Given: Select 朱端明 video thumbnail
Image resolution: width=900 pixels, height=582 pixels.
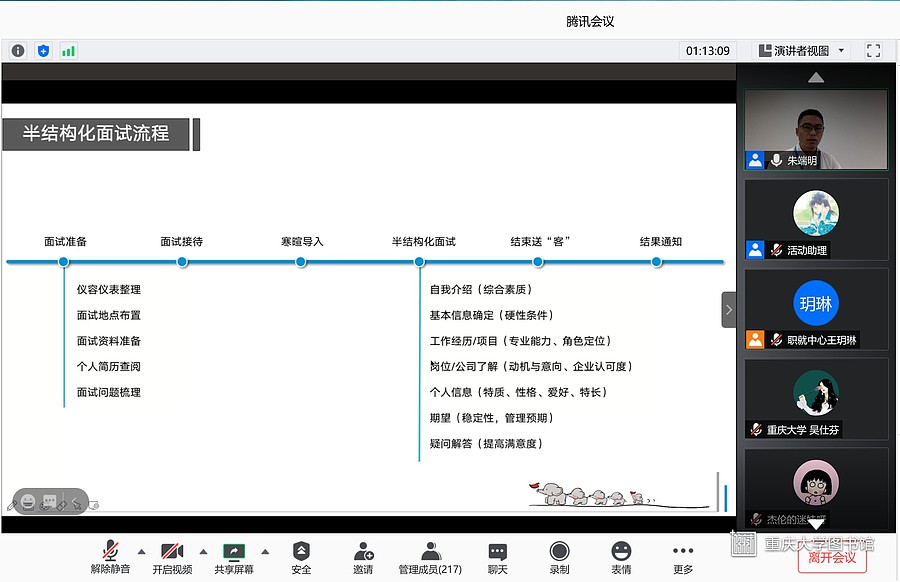Looking at the screenshot, I should point(816,129).
